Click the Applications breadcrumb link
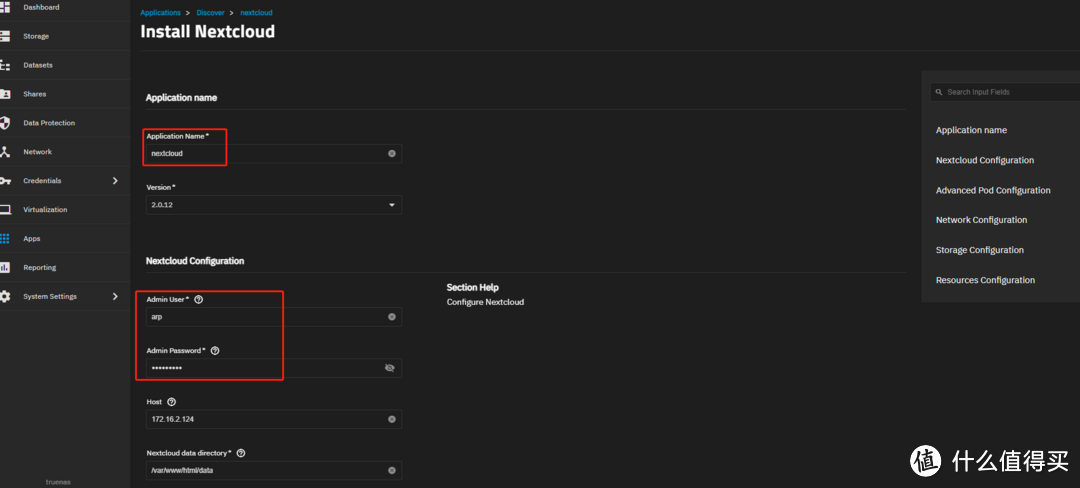This screenshot has height=488, width=1080. click(160, 13)
